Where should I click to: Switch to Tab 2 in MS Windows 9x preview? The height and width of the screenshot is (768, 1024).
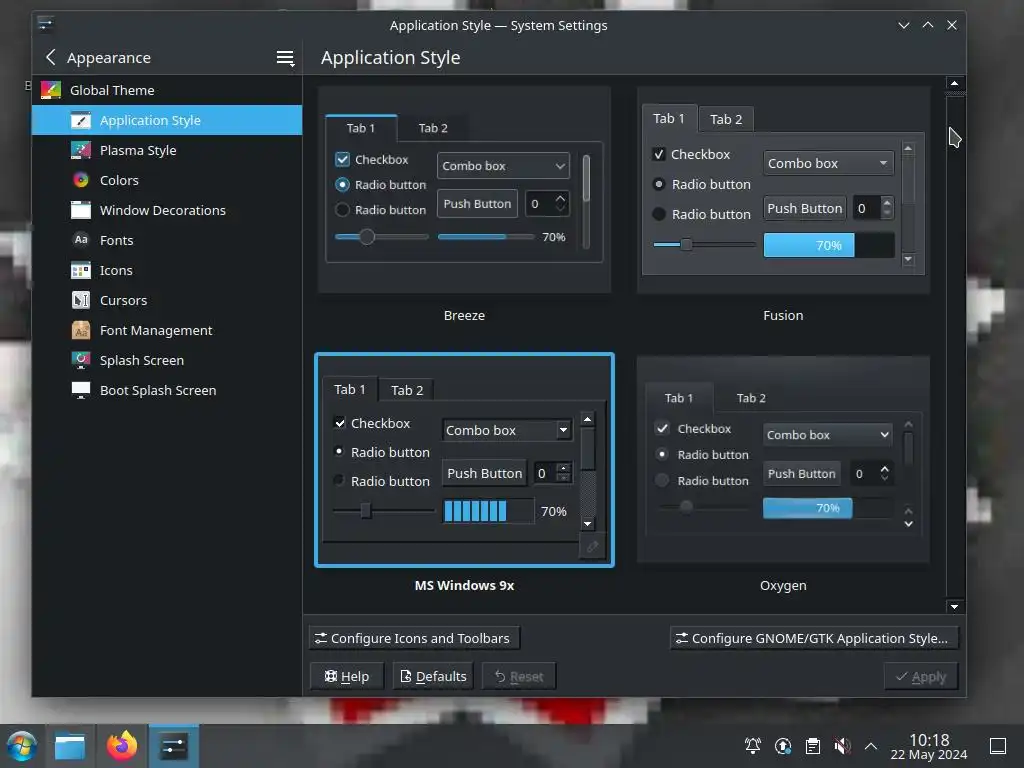pos(407,390)
